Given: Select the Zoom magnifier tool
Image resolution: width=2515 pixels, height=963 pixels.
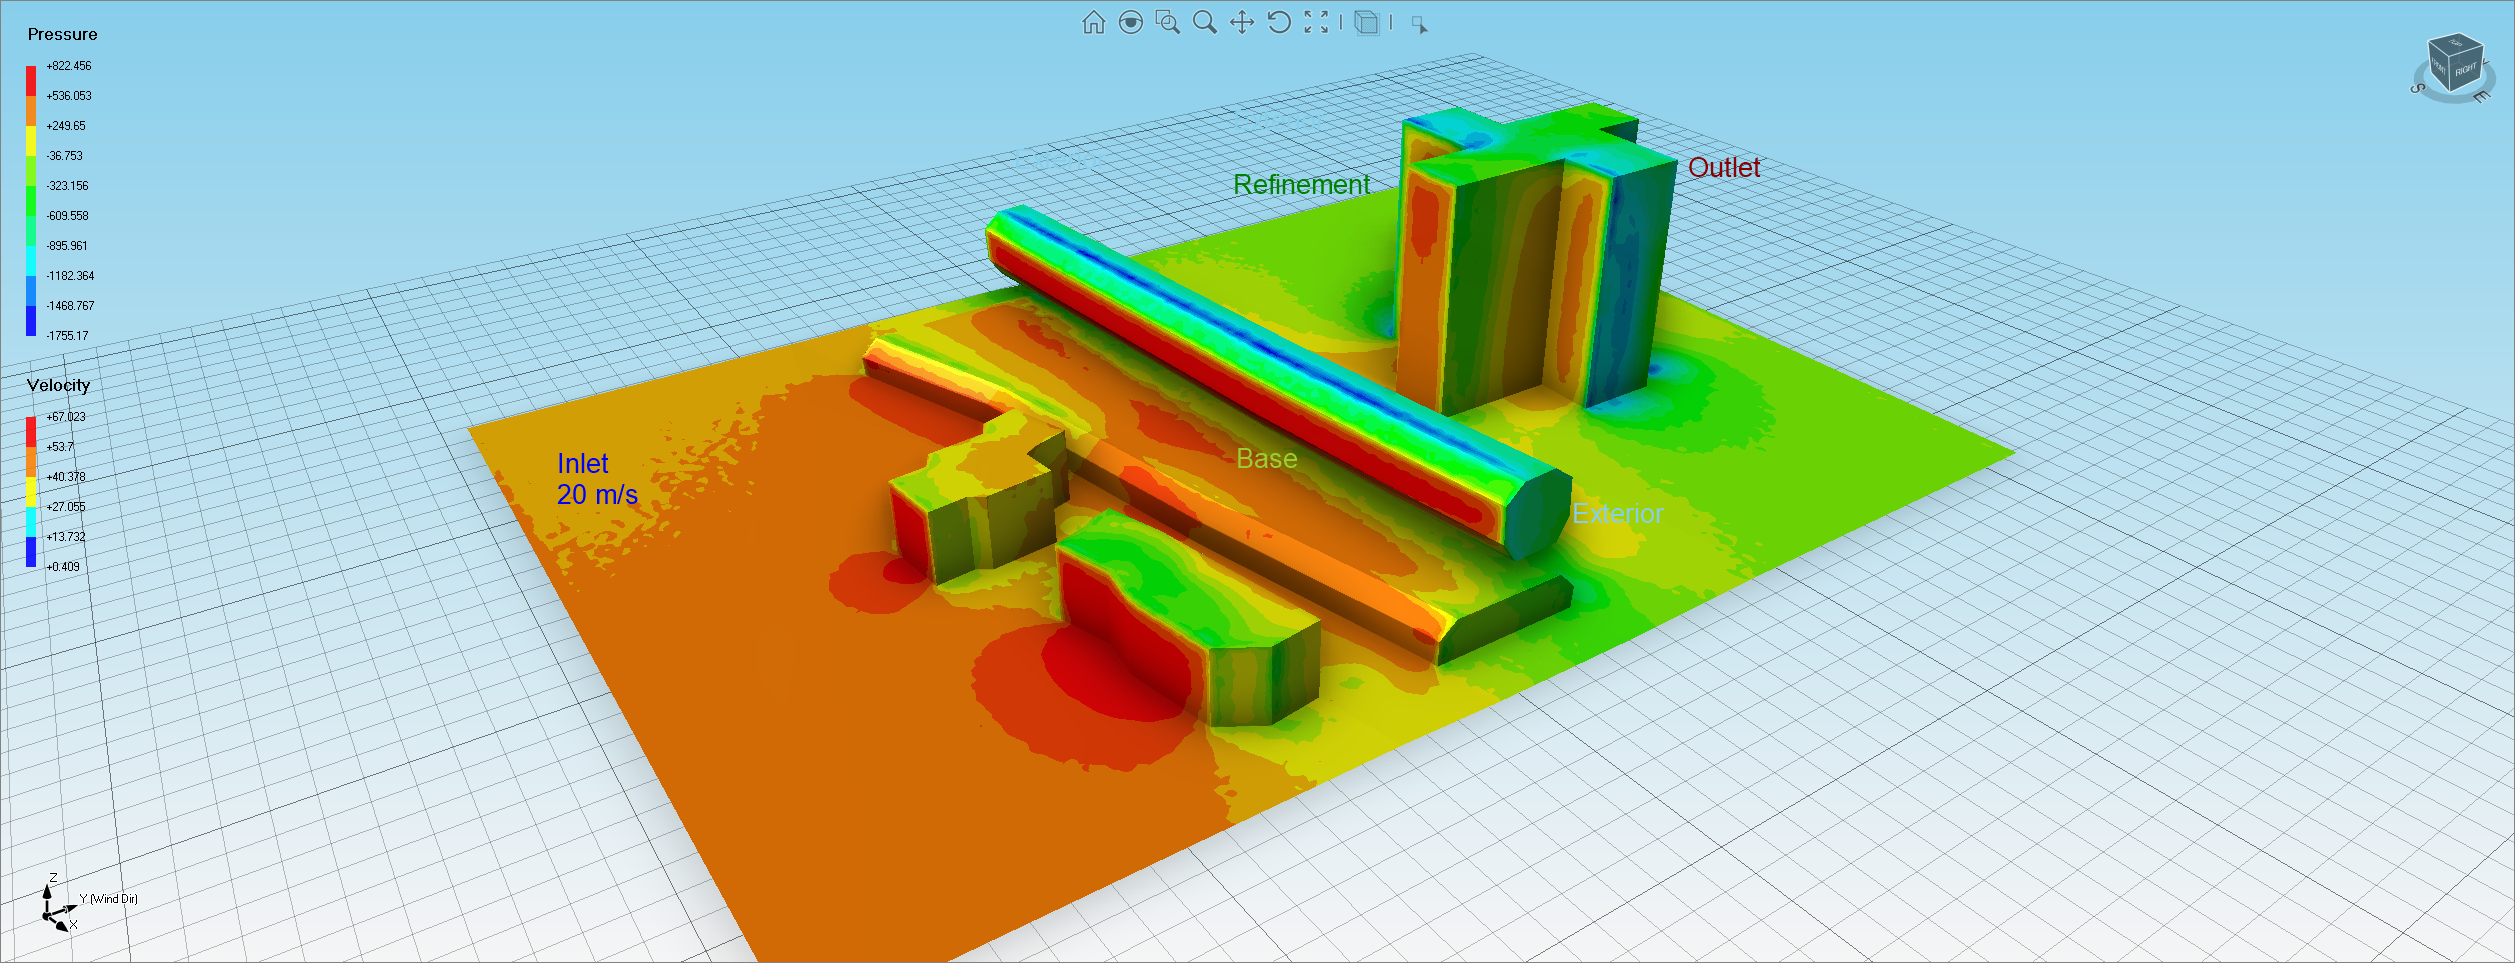Looking at the screenshot, I should click(1204, 23).
